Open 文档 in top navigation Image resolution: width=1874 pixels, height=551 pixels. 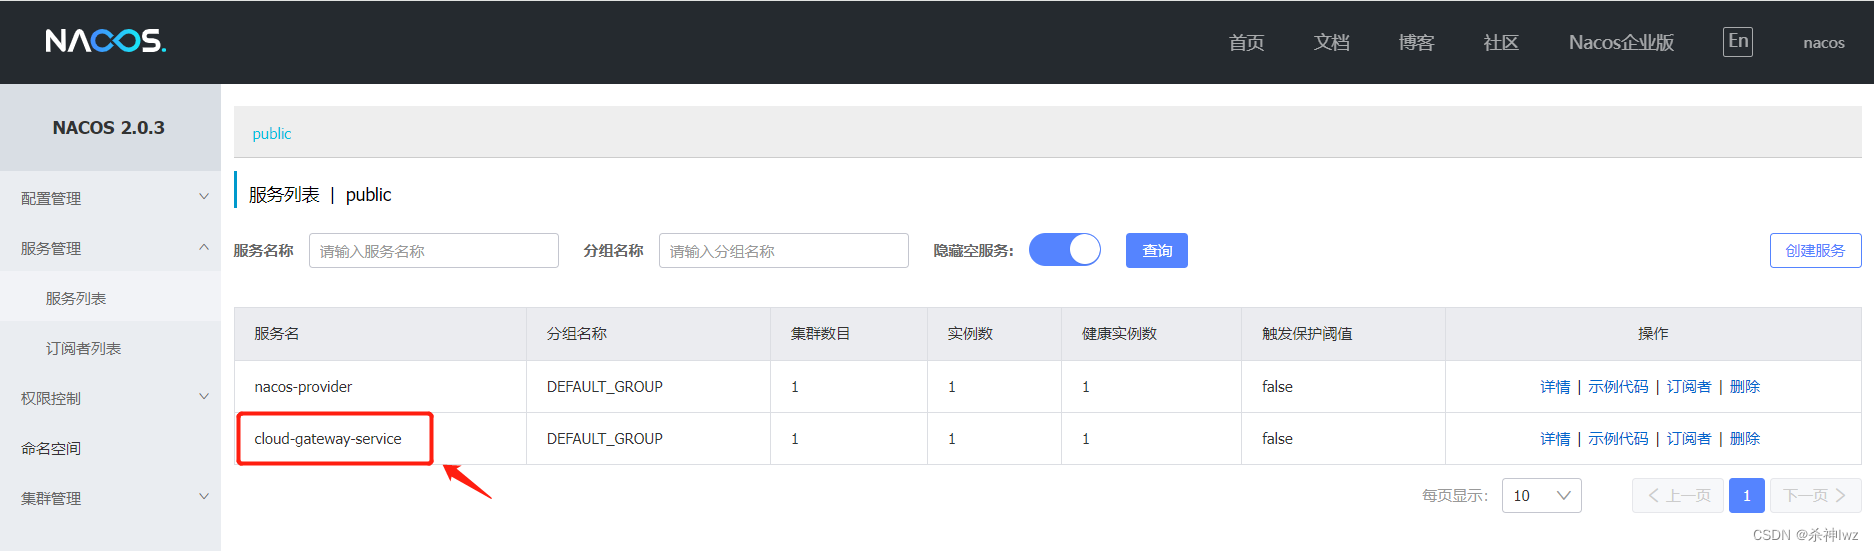tap(1331, 42)
